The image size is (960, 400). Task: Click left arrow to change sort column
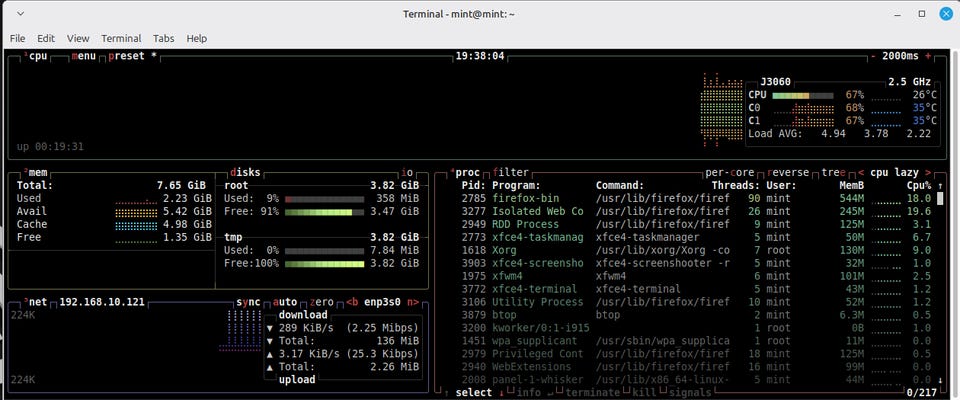tap(861, 173)
